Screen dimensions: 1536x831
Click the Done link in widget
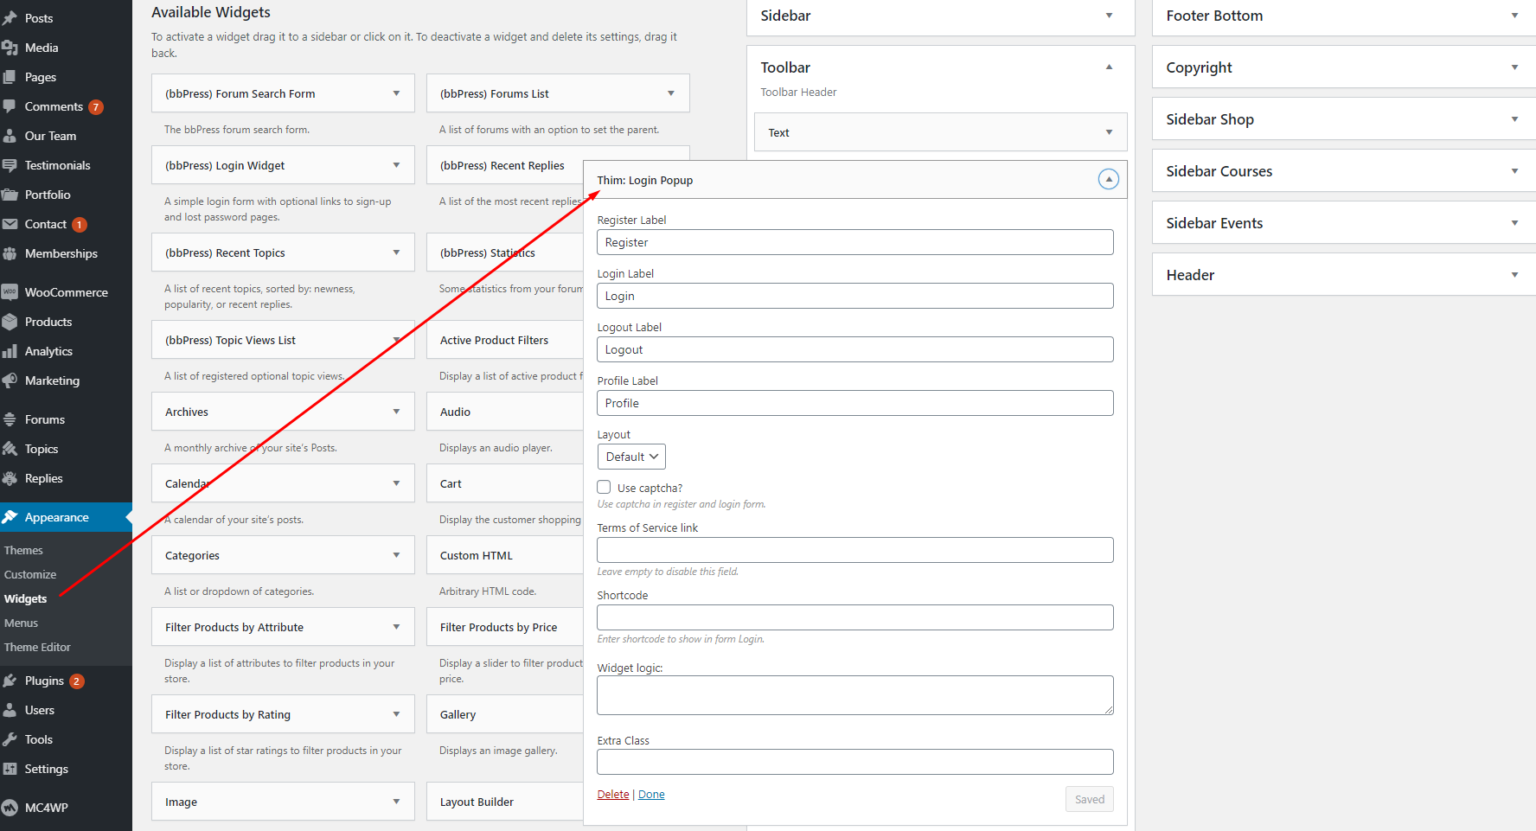651,794
